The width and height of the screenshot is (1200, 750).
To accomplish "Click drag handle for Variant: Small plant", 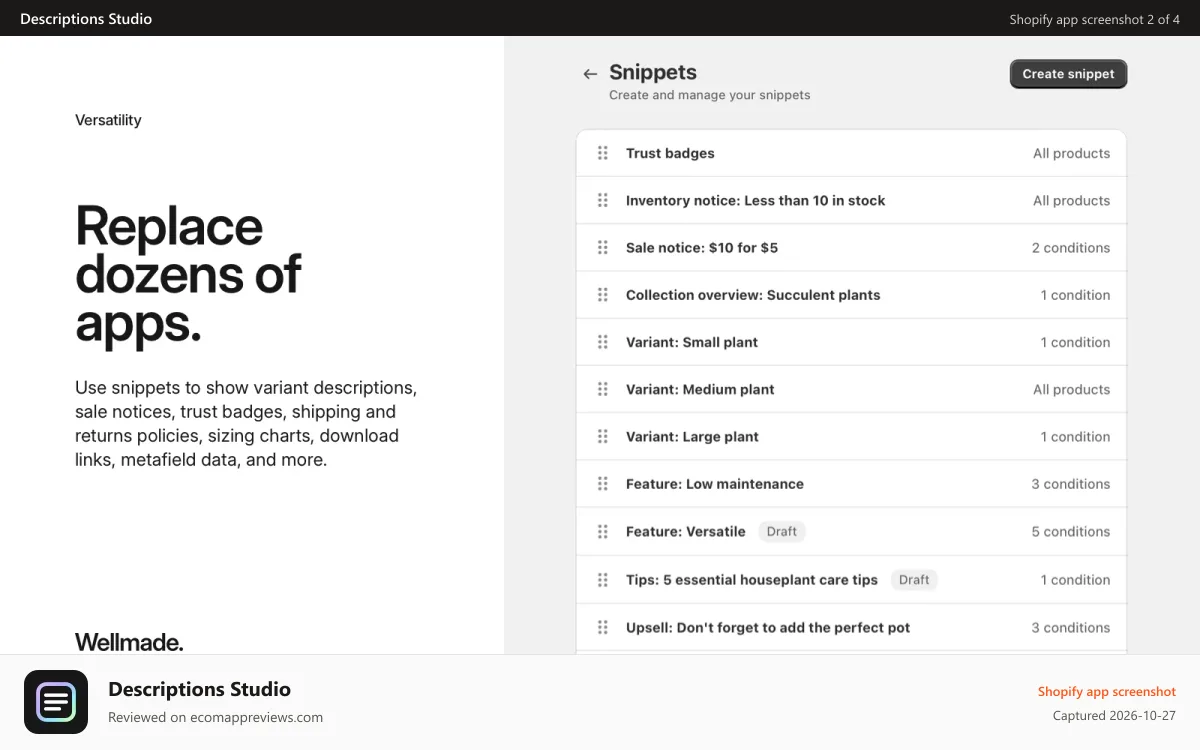I will [x=603, y=342].
